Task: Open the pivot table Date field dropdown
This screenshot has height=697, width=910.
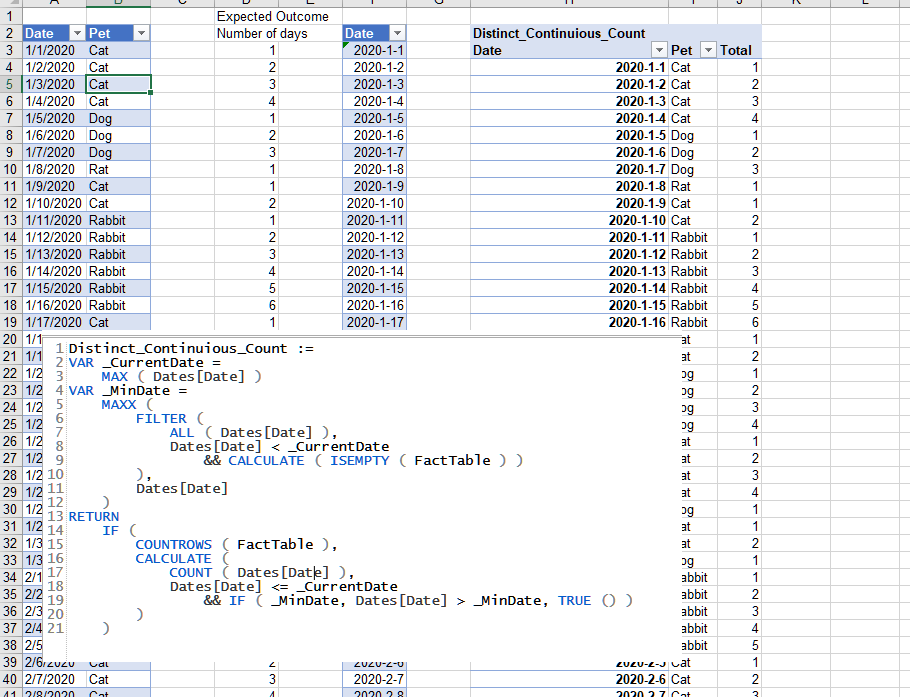Action: point(659,50)
